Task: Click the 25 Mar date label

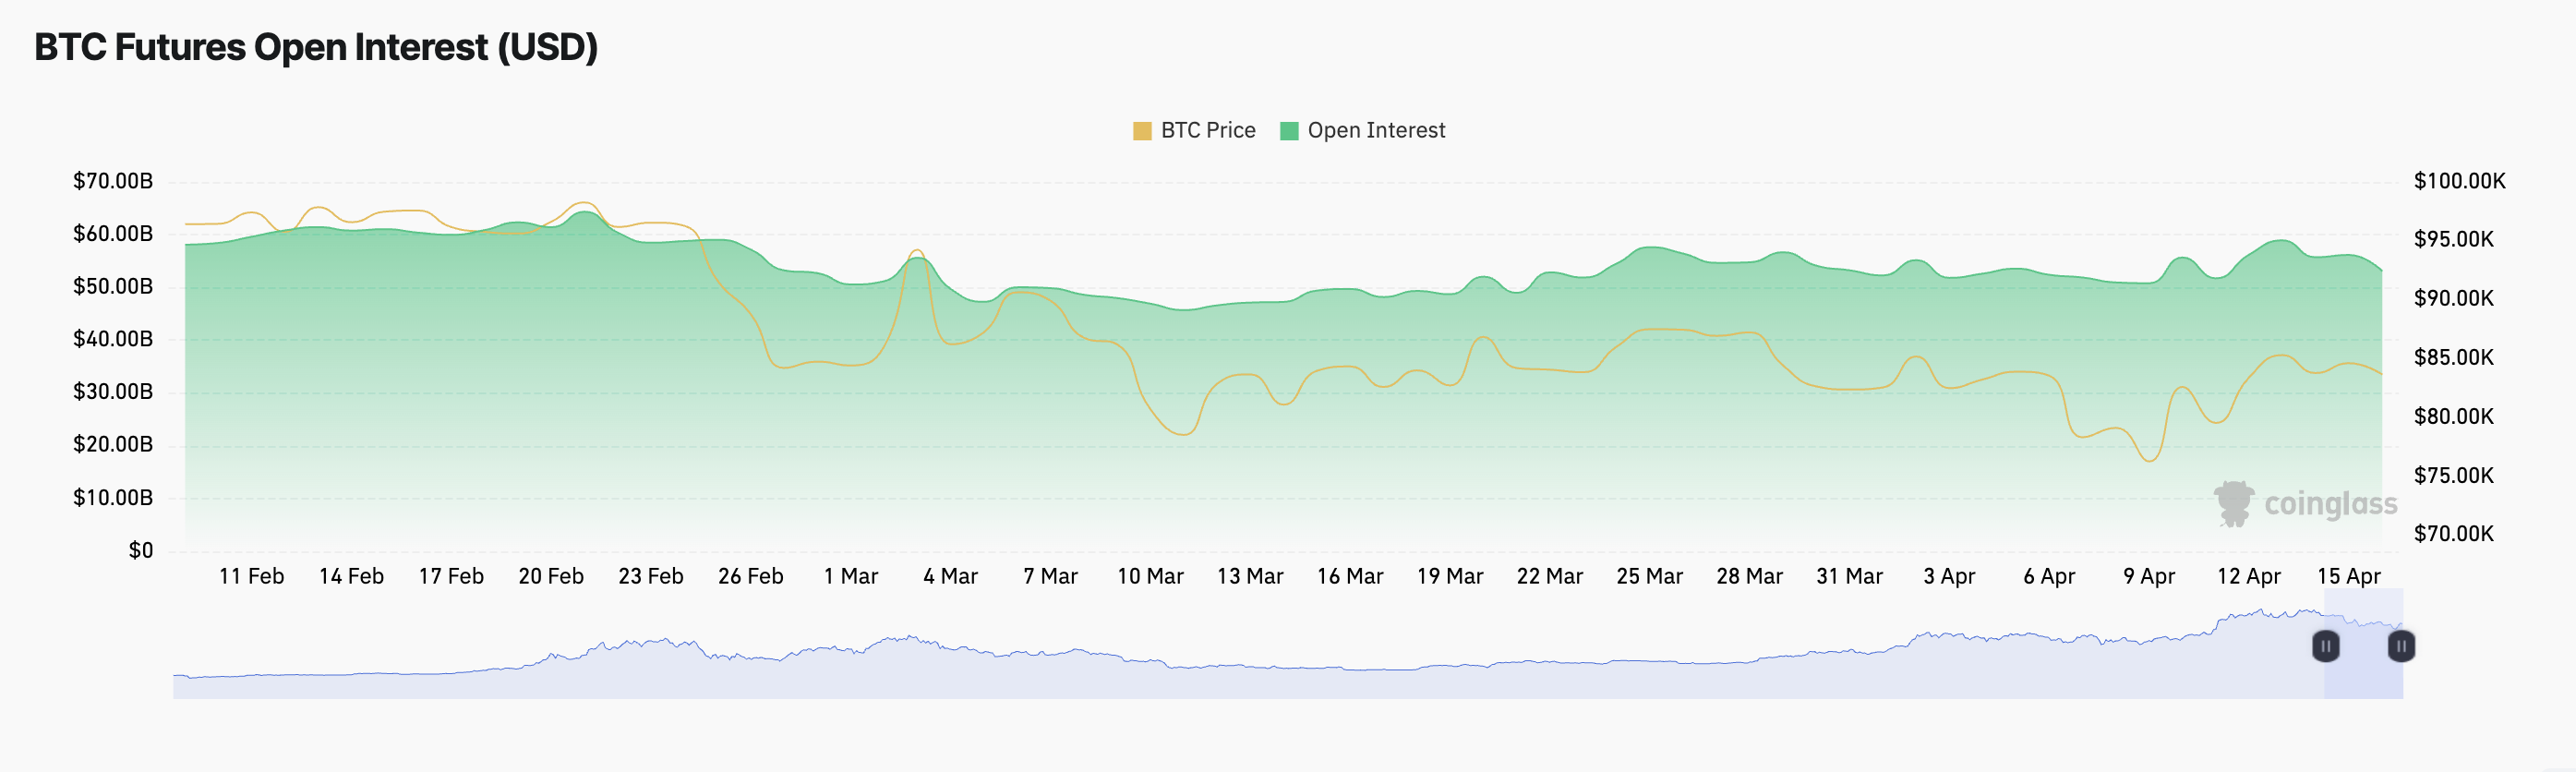Action: [1650, 577]
